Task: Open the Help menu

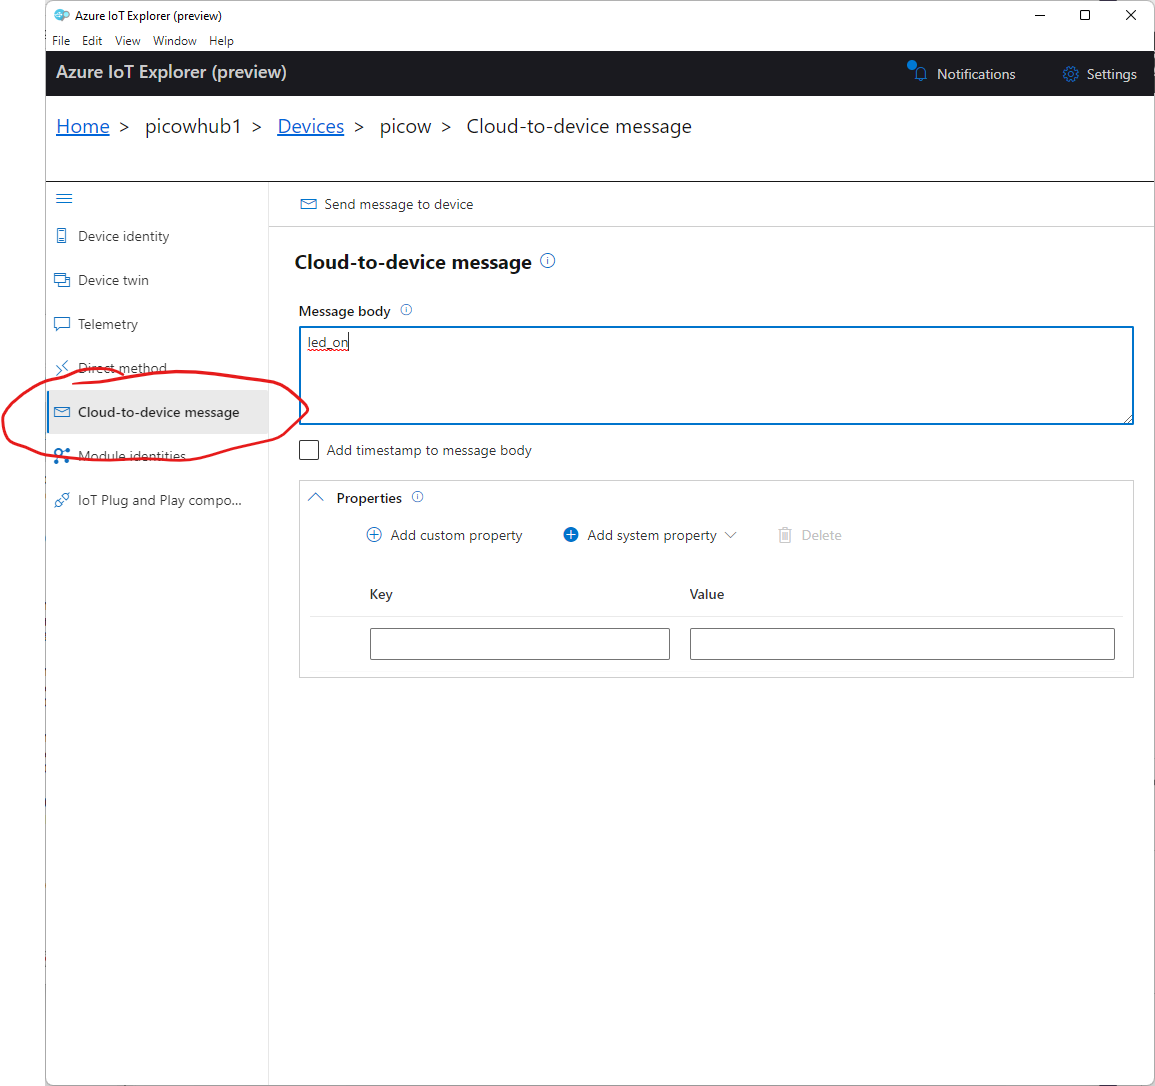Action: (221, 41)
